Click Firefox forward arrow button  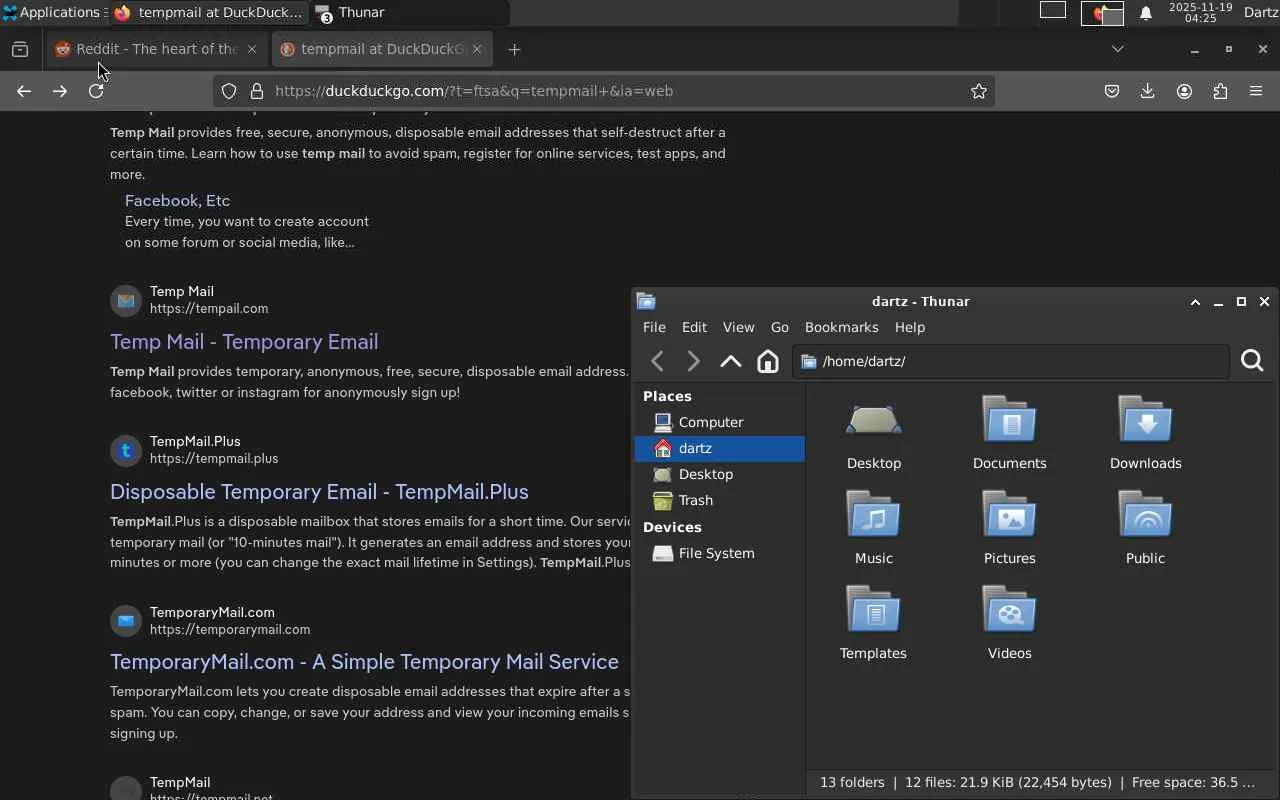60,91
